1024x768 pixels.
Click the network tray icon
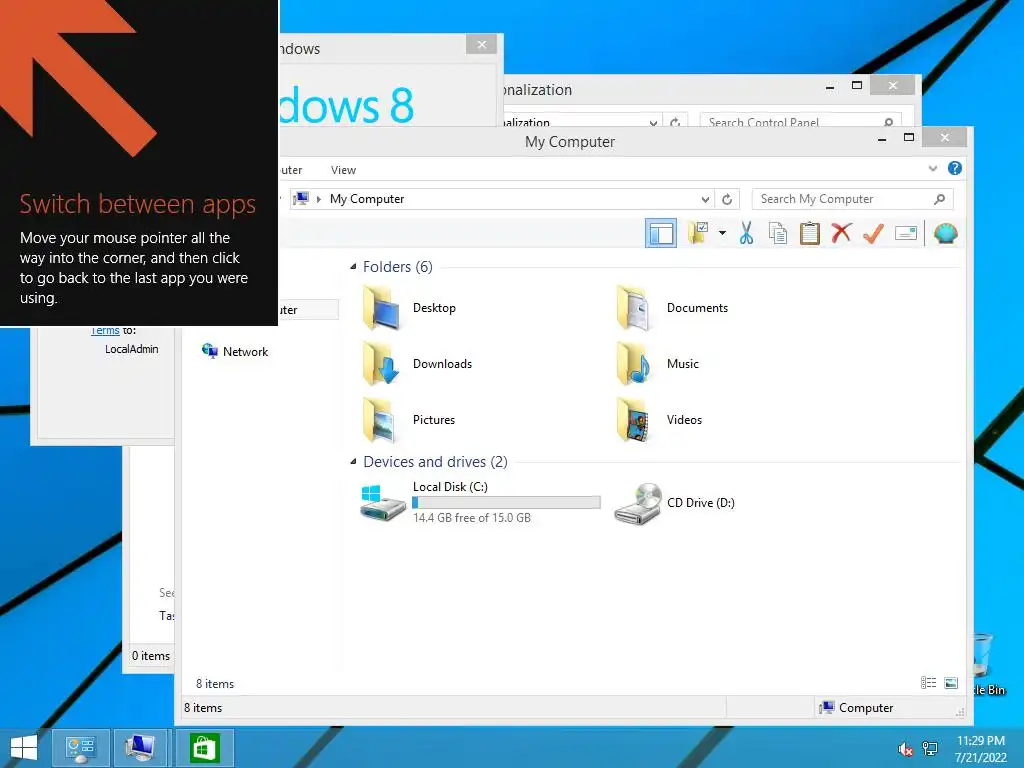pyautogui.click(x=930, y=749)
